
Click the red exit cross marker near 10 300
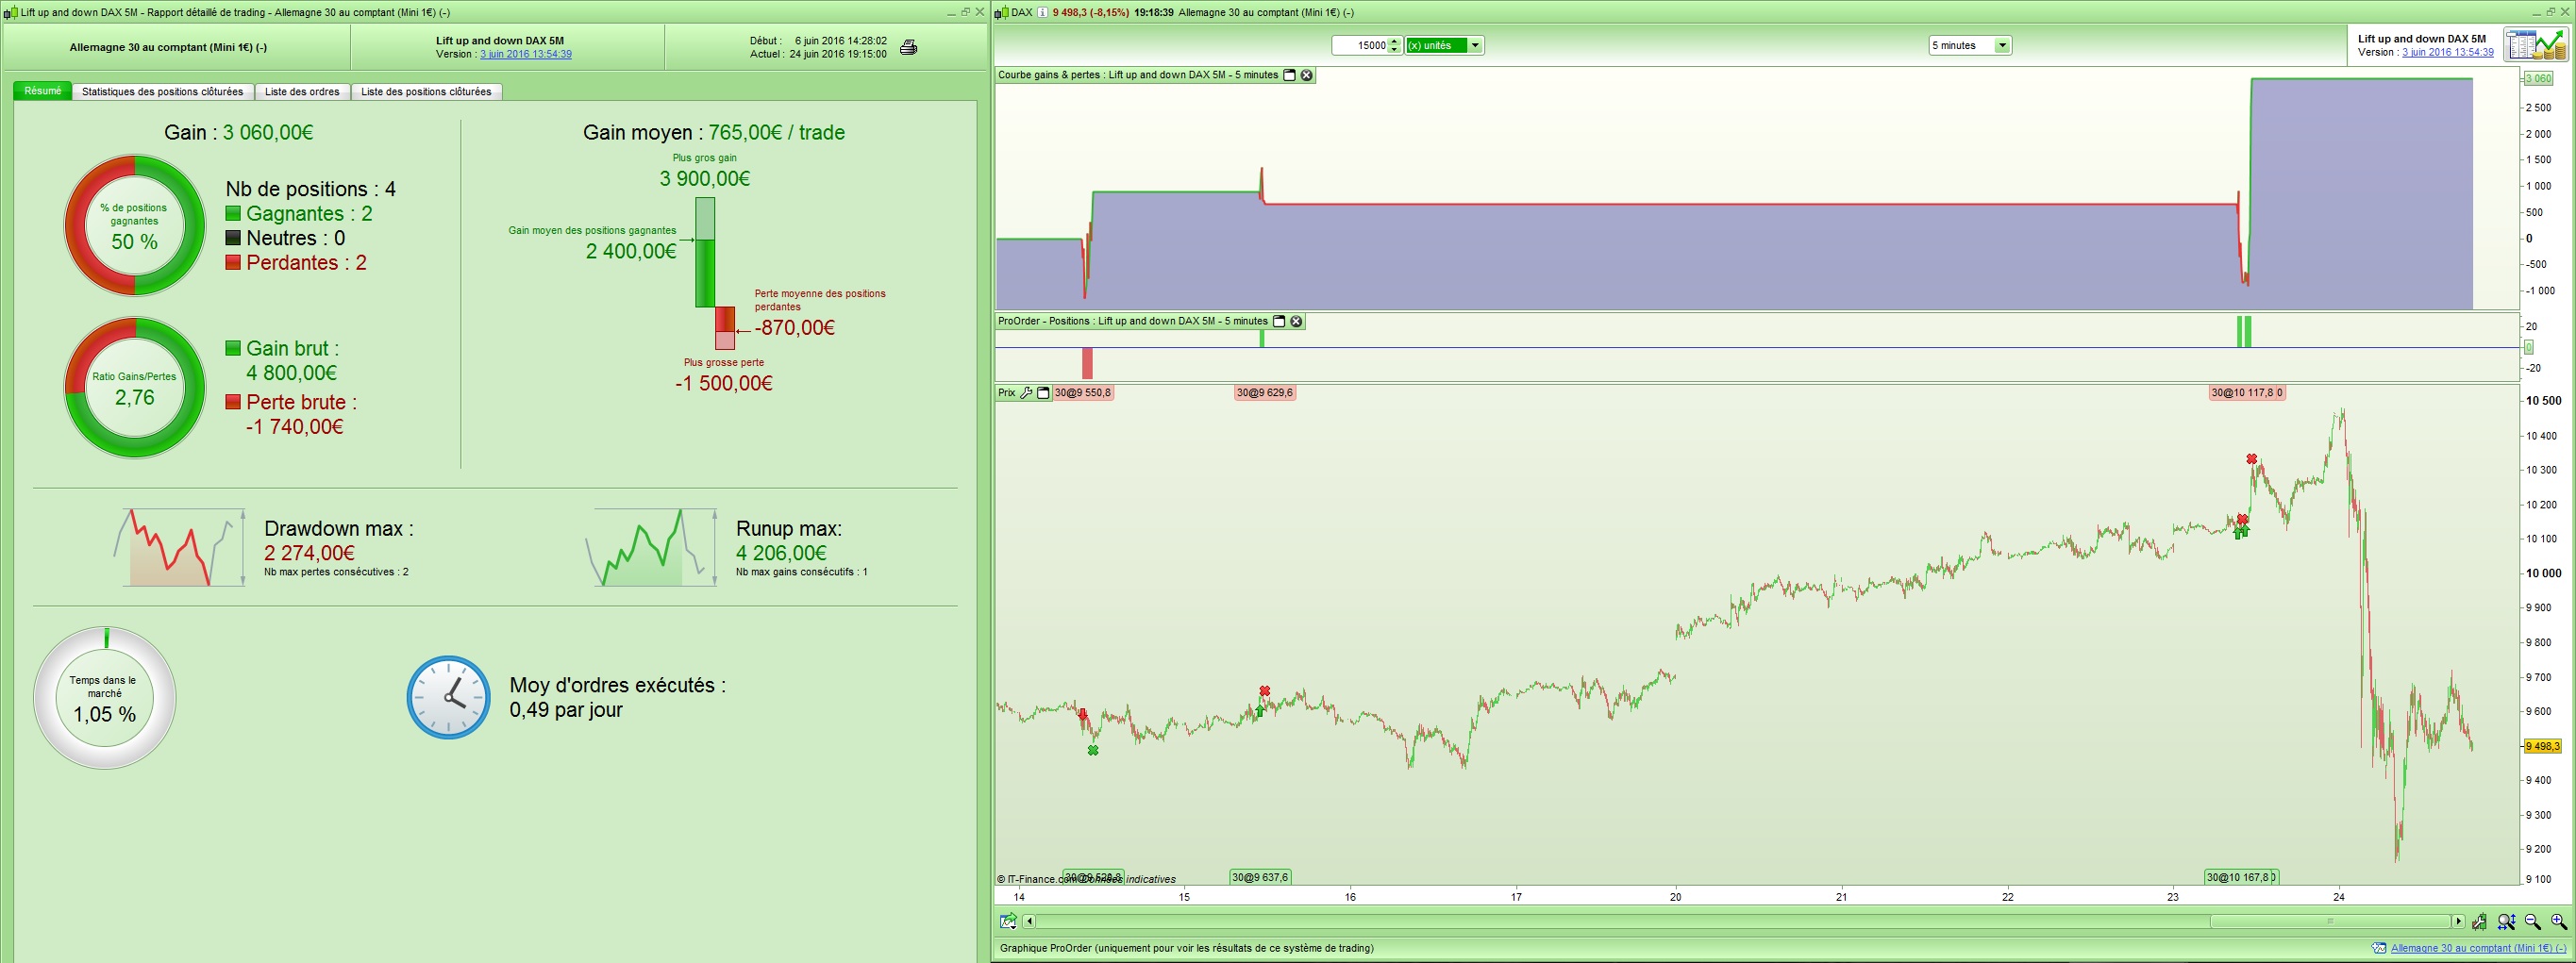(x=2251, y=459)
